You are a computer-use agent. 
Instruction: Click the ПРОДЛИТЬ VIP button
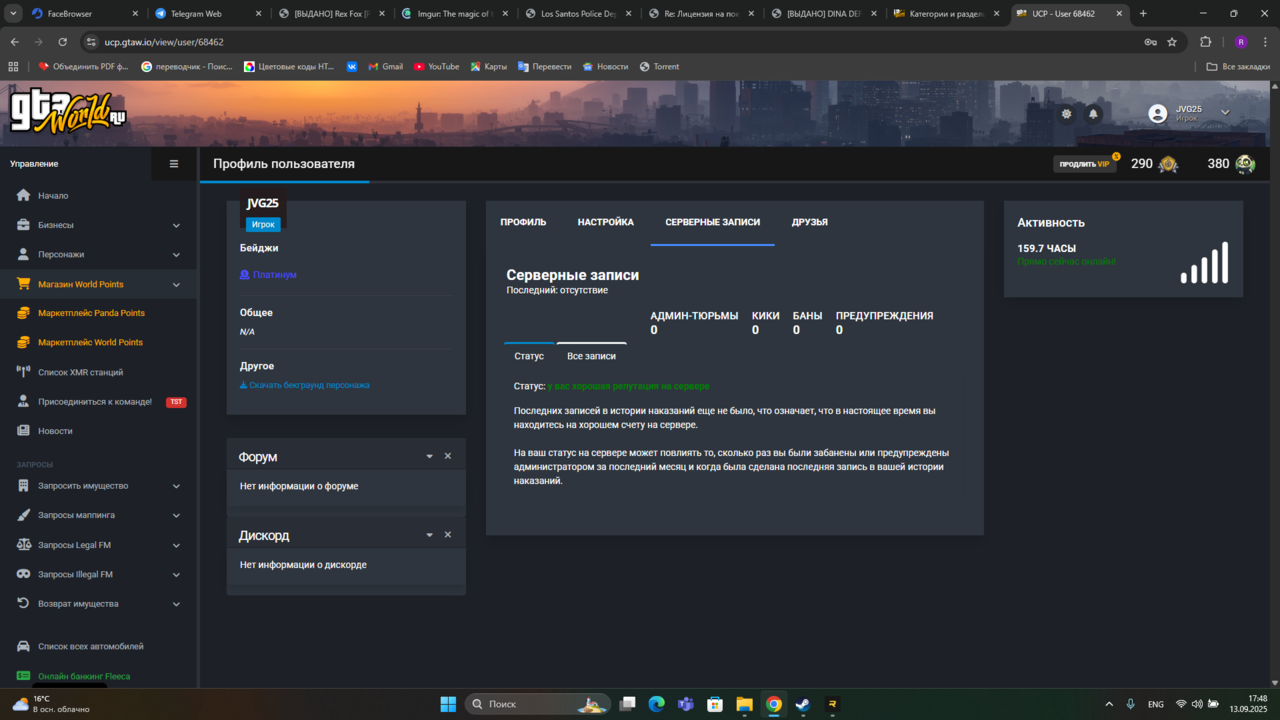click(x=1084, y=164)
